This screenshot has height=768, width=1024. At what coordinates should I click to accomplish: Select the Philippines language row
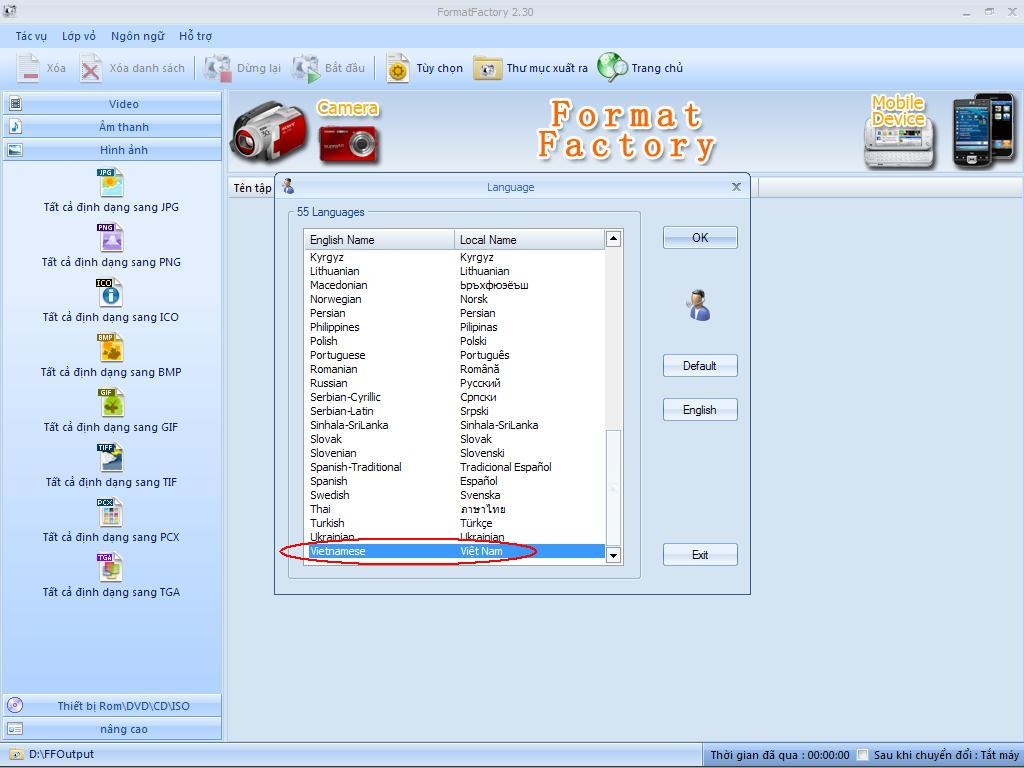455,327
